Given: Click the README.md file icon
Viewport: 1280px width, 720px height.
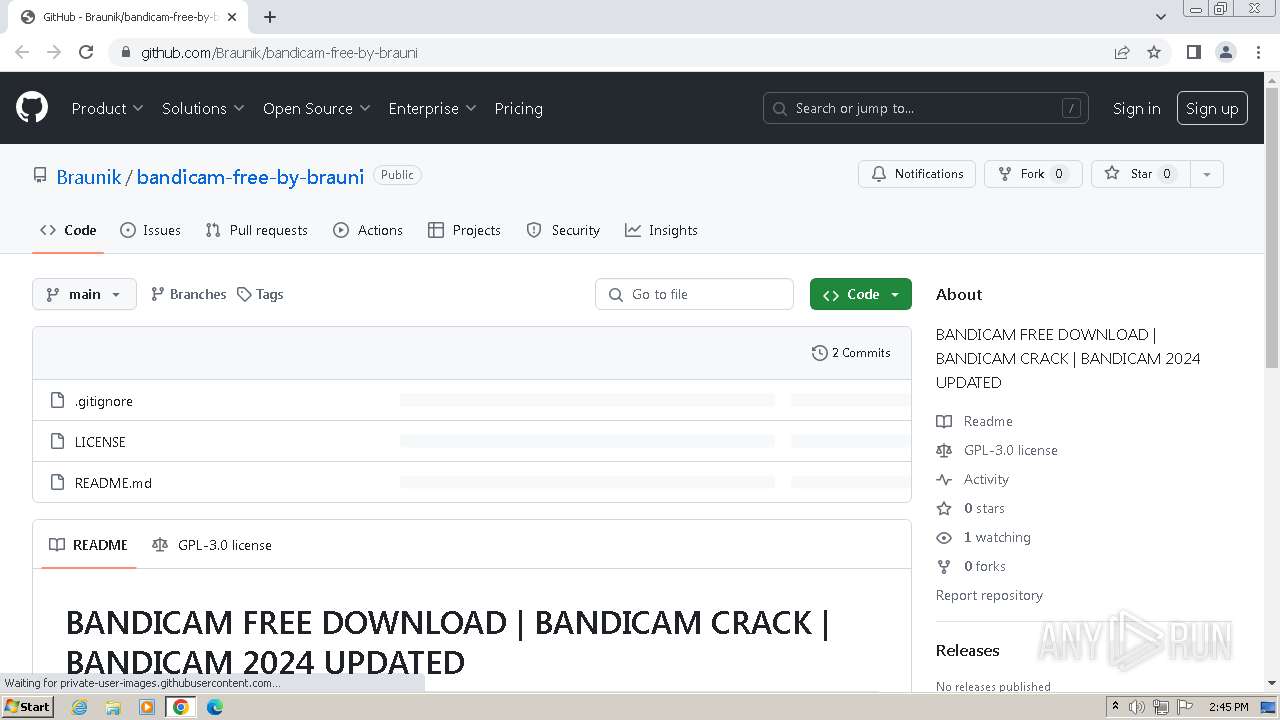Looking at the screenshot, I should [x=57, y=483].
